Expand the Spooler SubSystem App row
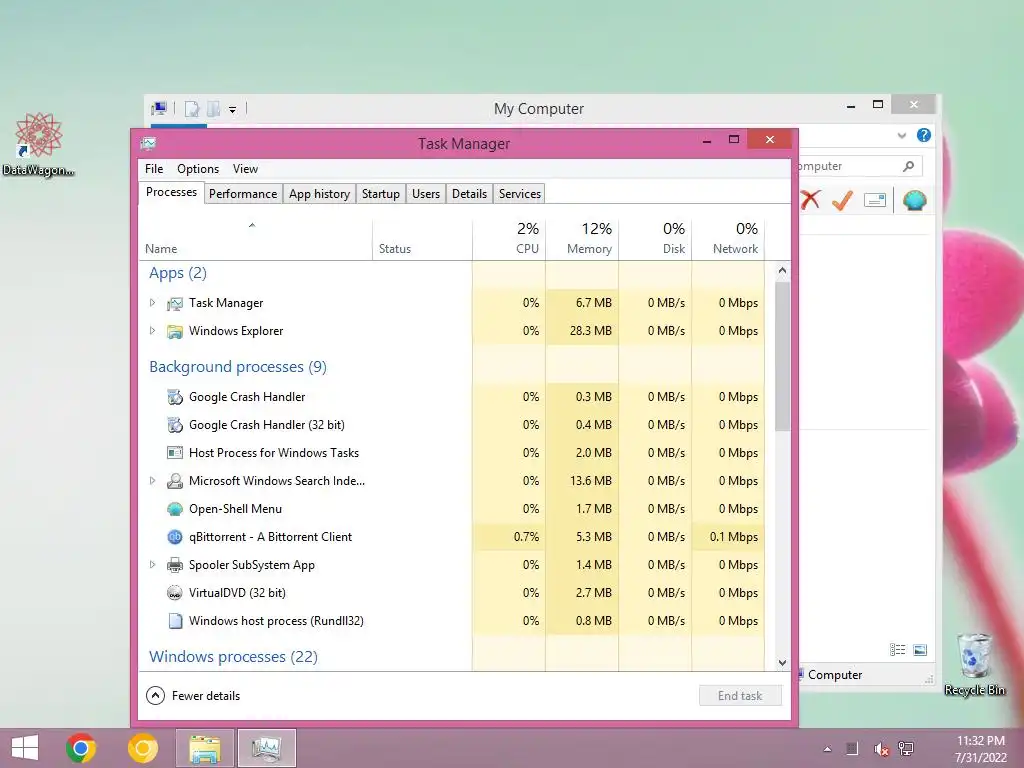Viewport: 1024px width, 768px height. [x=152, y=564]
